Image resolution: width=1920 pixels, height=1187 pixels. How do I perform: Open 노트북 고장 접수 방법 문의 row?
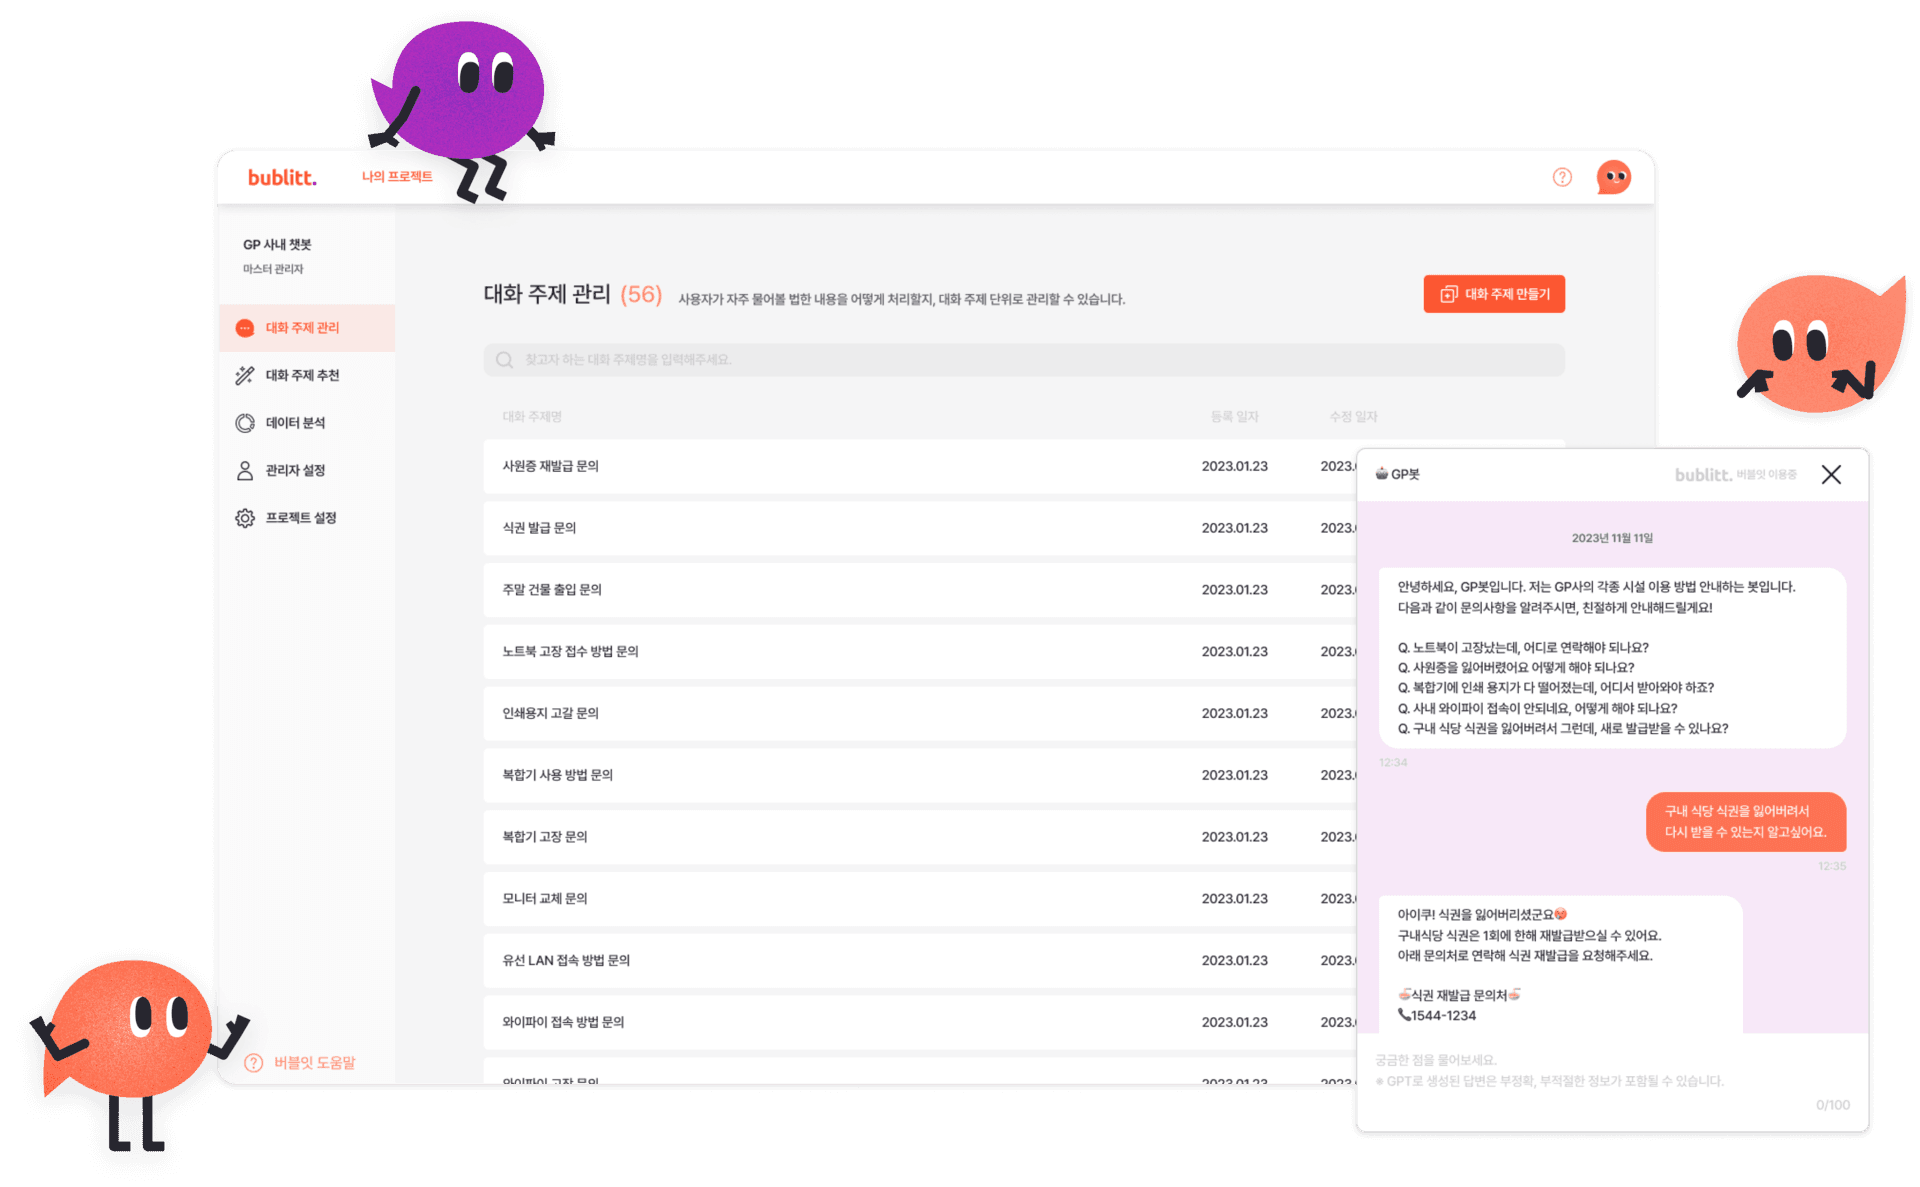click(920, 651)
